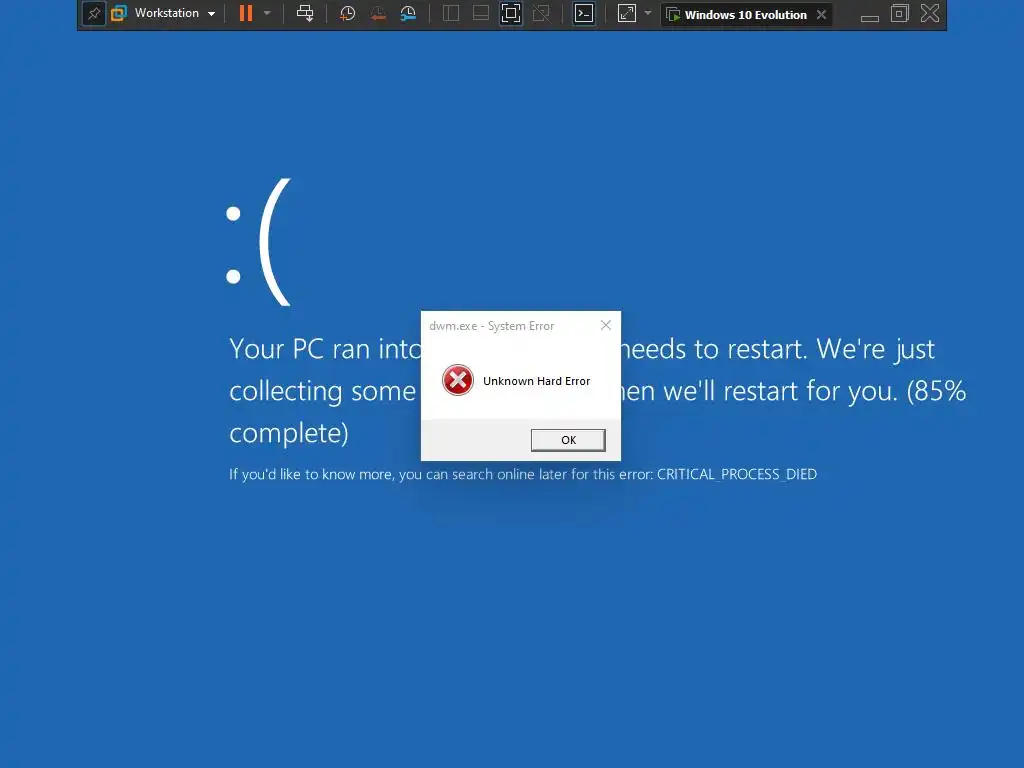Send Ctrl+Alt+Del to the virtual machine

point(305,14)
